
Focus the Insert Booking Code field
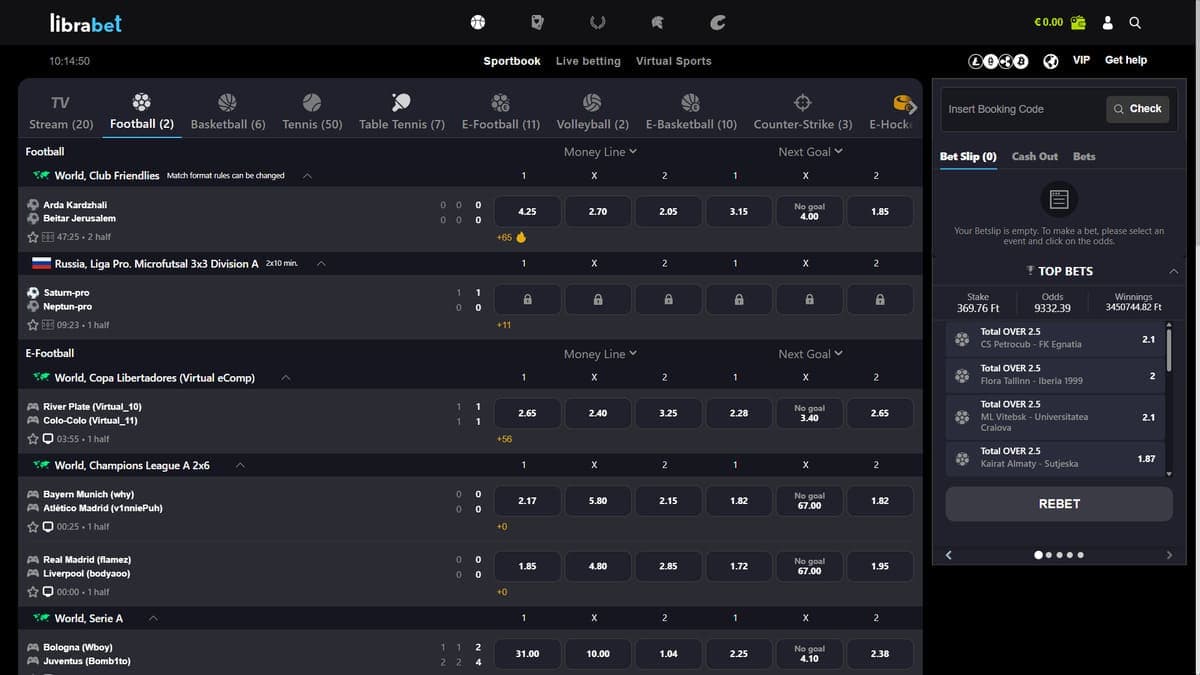pyautogui.click(x=1023, y=109)
